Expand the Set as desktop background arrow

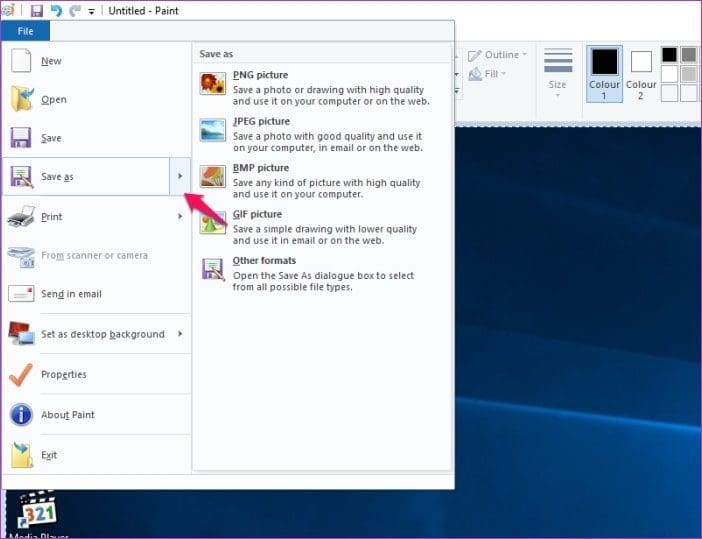[x=180, y=334]
